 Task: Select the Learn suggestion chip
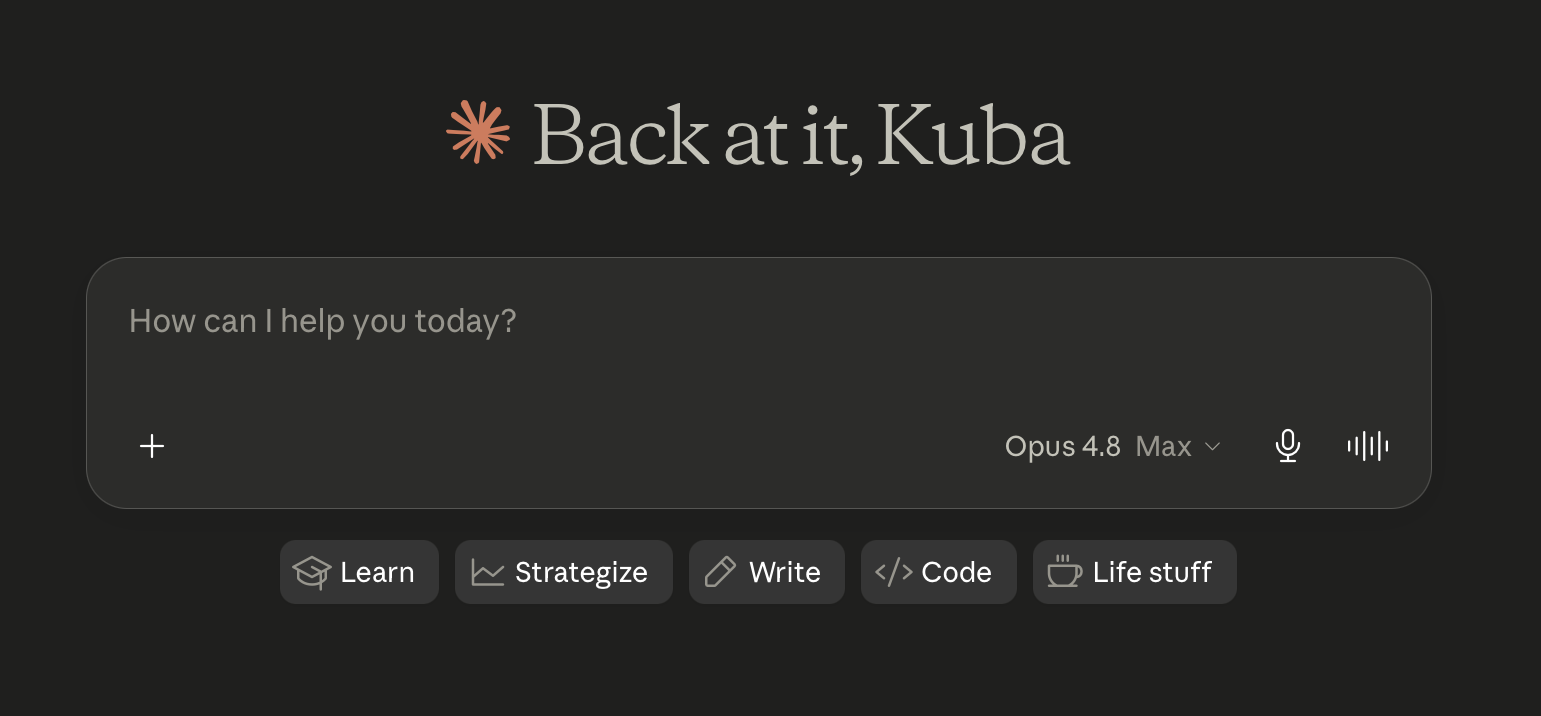coord(359,572)
